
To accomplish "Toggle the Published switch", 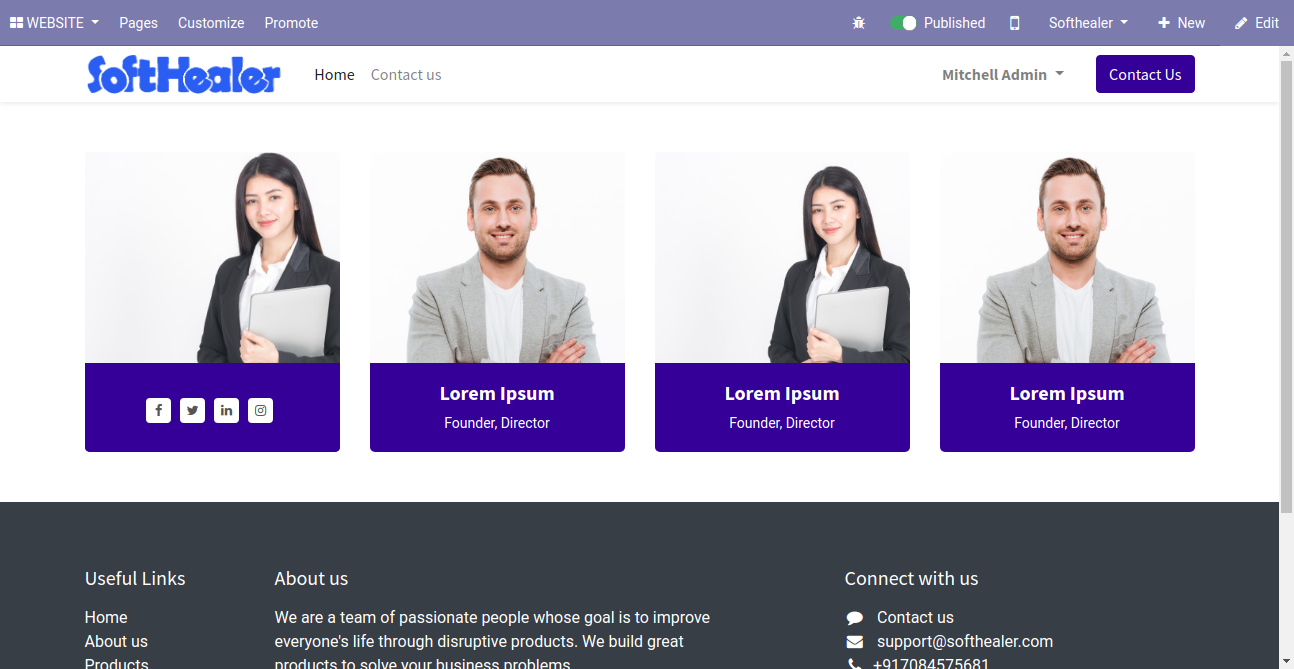I will (903, 23).
